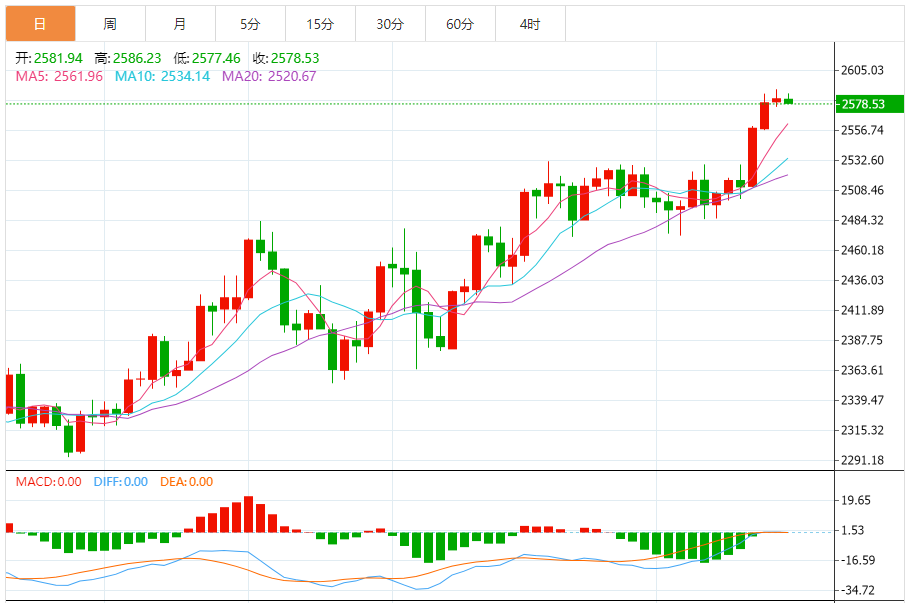This screenshot has width=913, height=603.
Task: Click the 2363.61 price axis label
Action: click(862, 370)
